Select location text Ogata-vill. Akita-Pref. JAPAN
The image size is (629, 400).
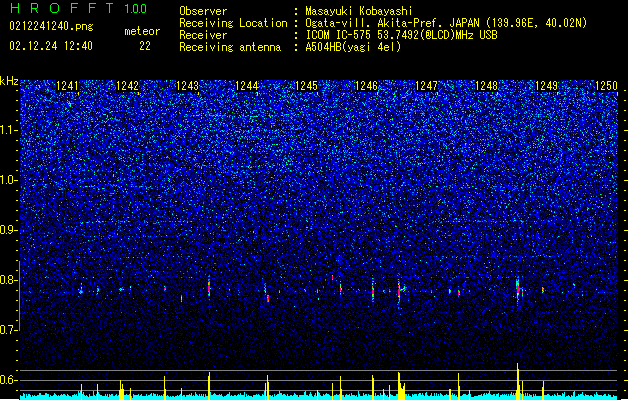pos(392,23)
